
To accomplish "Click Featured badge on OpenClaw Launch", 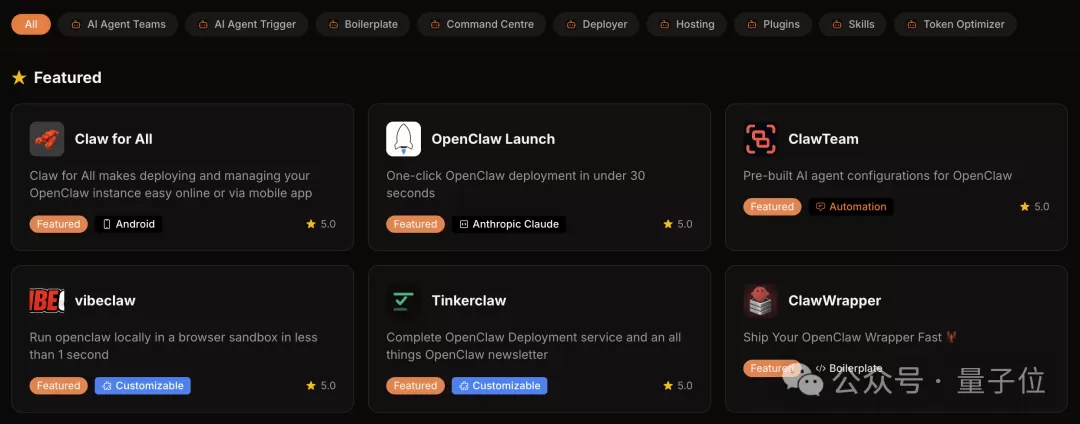I will coord(415,224).
